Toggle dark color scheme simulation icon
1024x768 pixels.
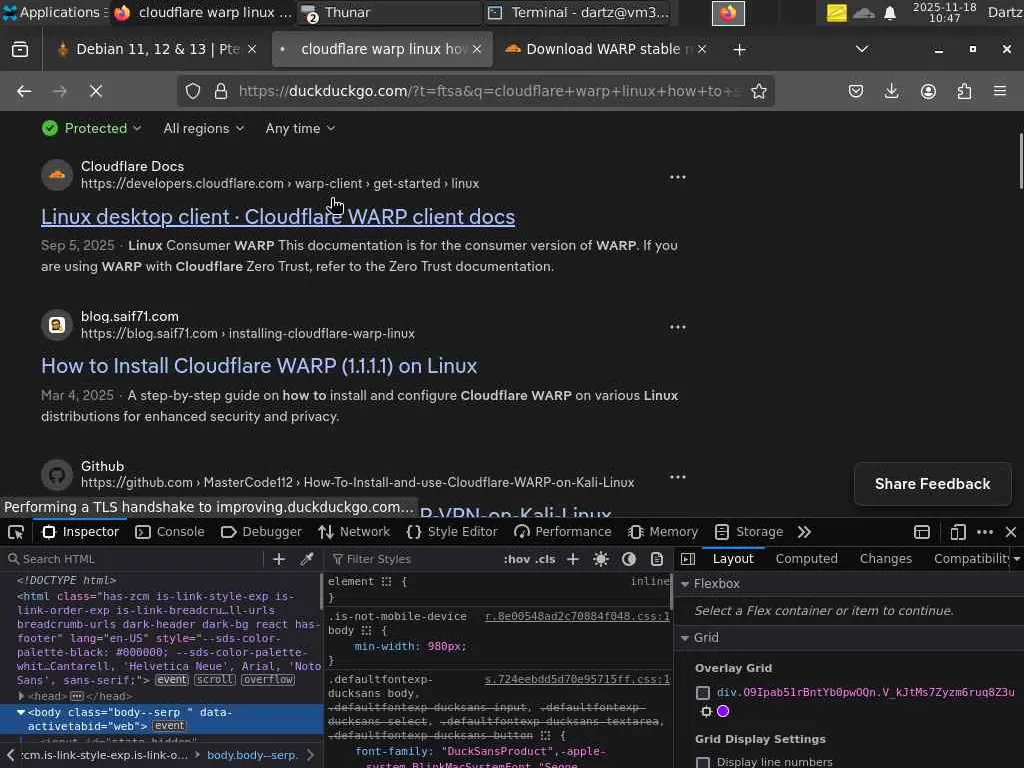coord(629,559)
